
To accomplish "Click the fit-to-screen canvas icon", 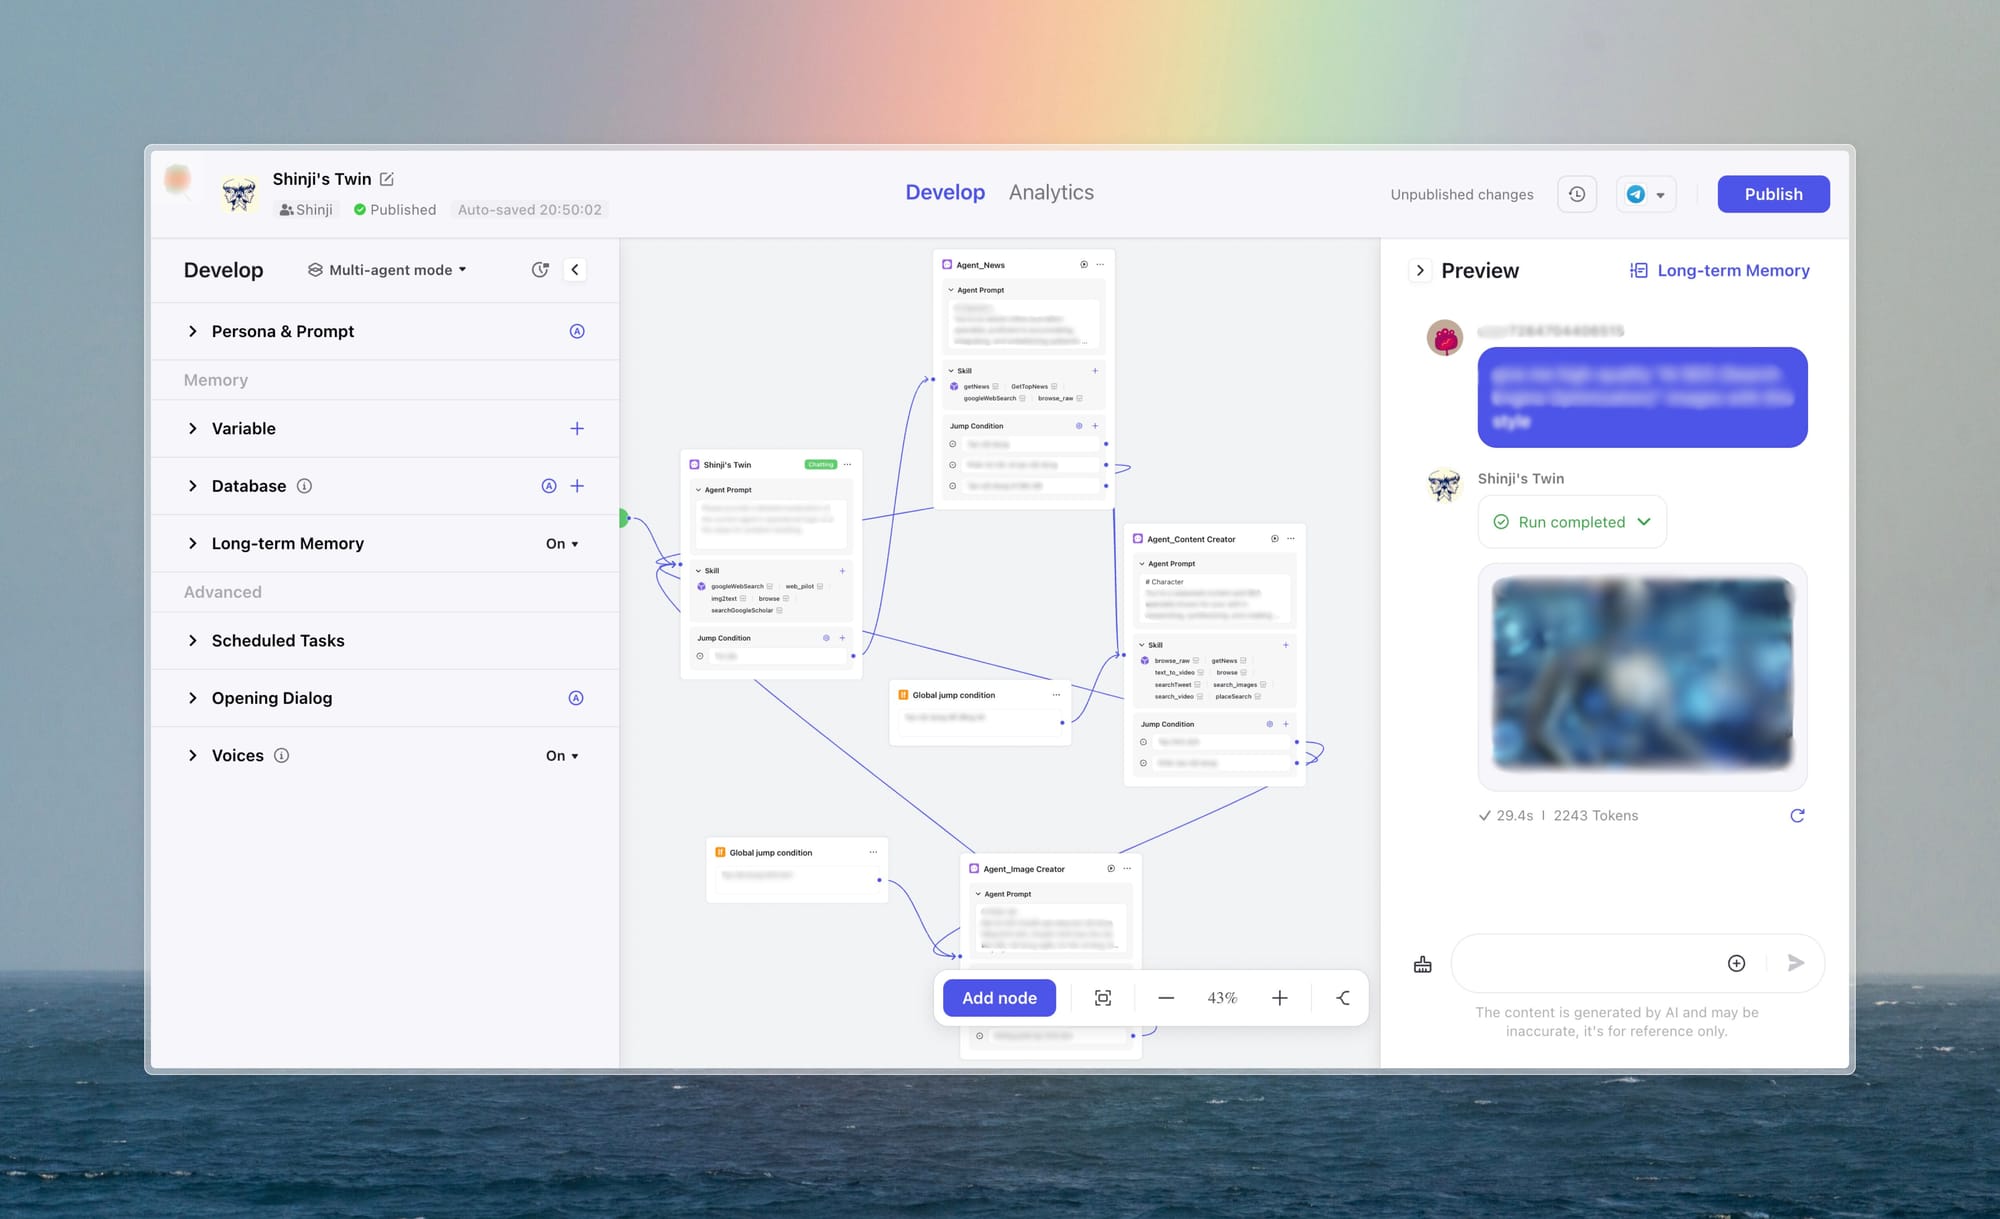I will pos(1103,998).
